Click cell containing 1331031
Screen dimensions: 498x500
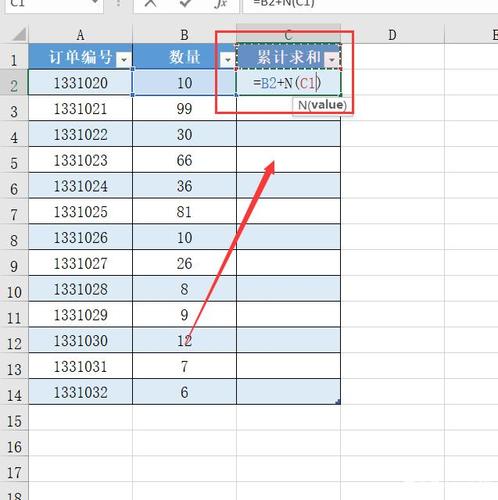click(80, 366)
